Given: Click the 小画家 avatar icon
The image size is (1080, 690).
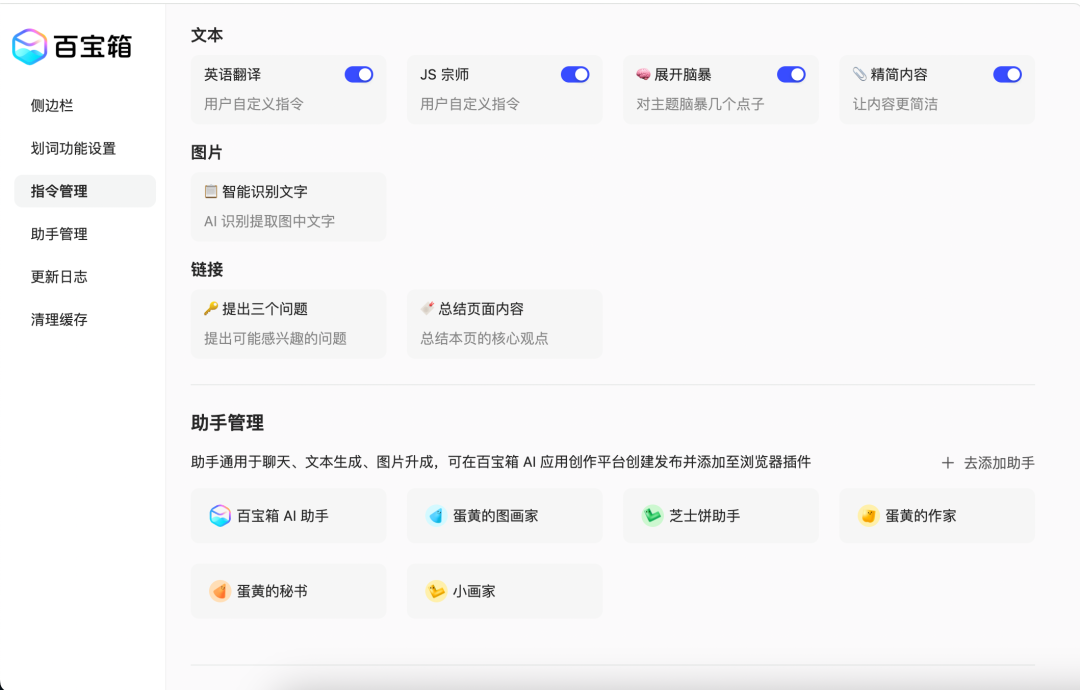Looking at the screenshot, I should point(436,591).
